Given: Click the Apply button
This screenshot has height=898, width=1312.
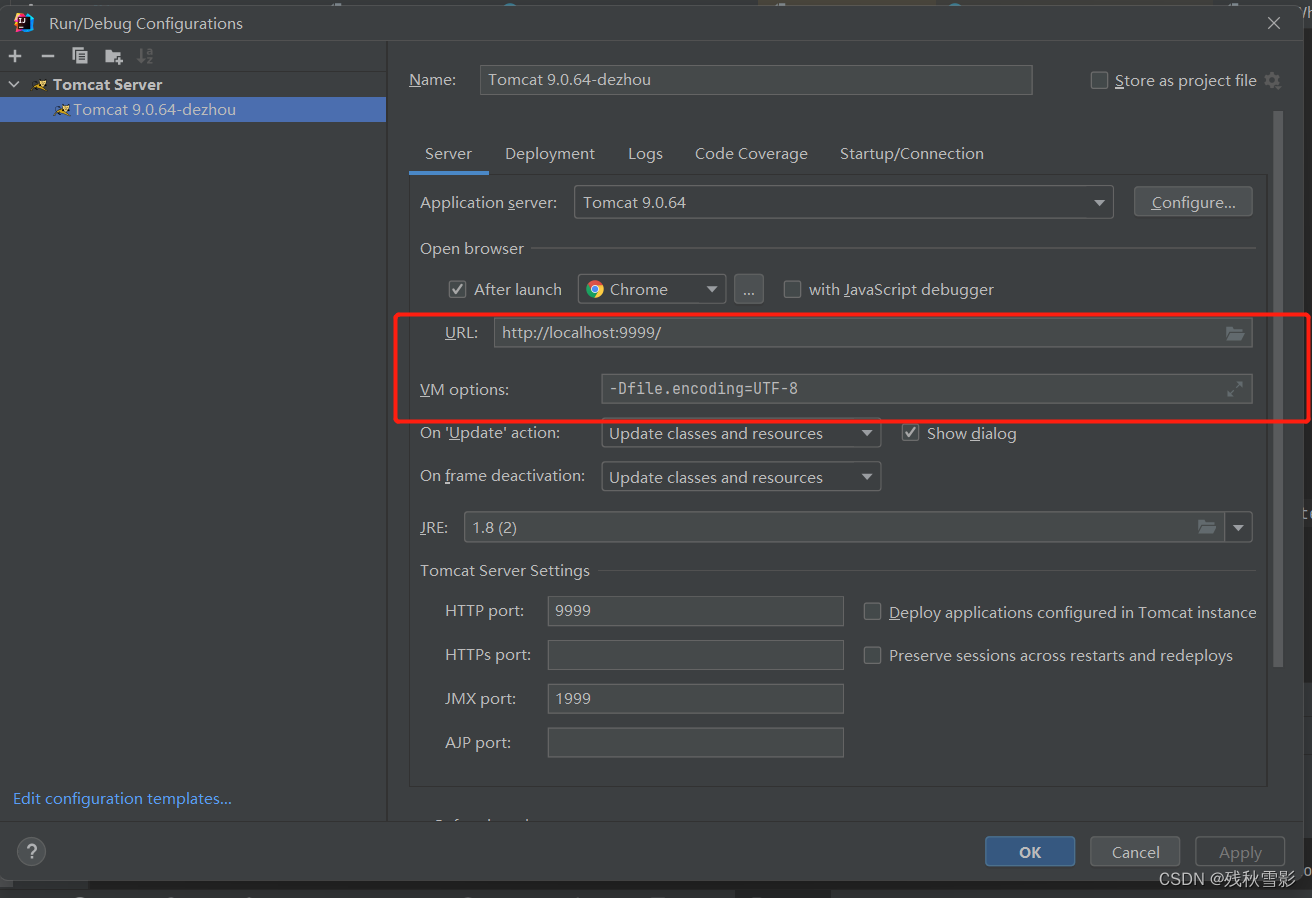Looking at the screenshot, I should [1240, 852].
